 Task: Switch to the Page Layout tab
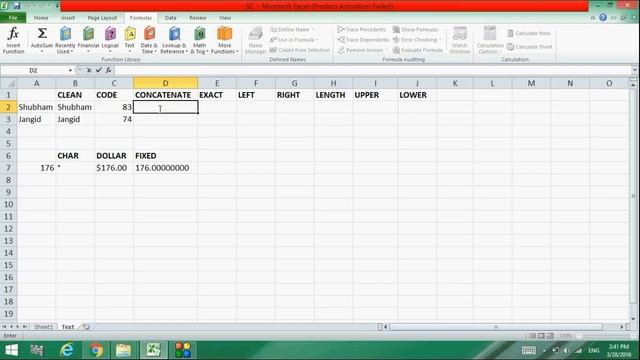pos(102,18)
